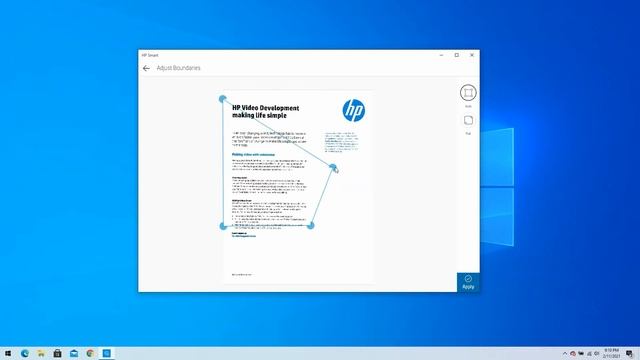The width and height of the screenshot is (640, 360).
Task: Open the Windows Start menu
Action: [x=8, y=353]
